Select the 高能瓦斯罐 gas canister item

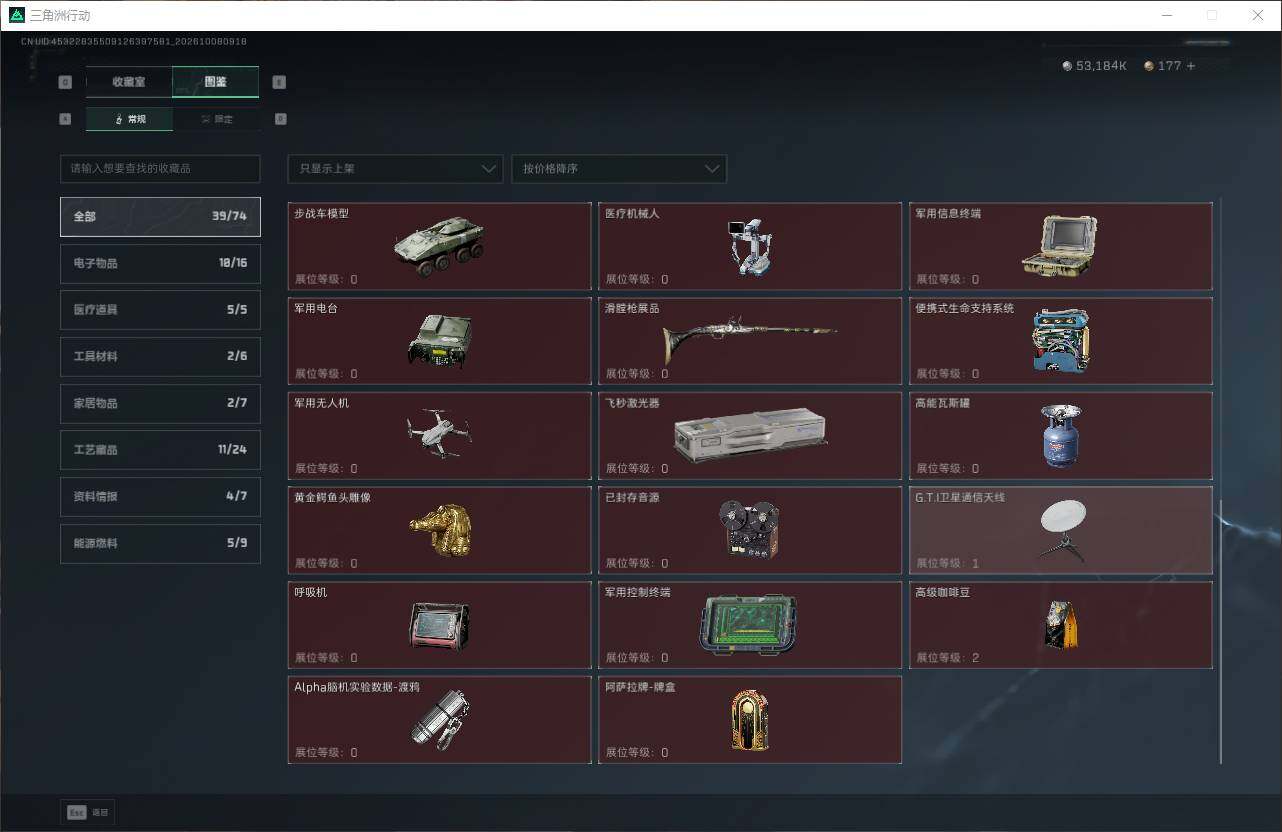click(x=1061, y=435)
